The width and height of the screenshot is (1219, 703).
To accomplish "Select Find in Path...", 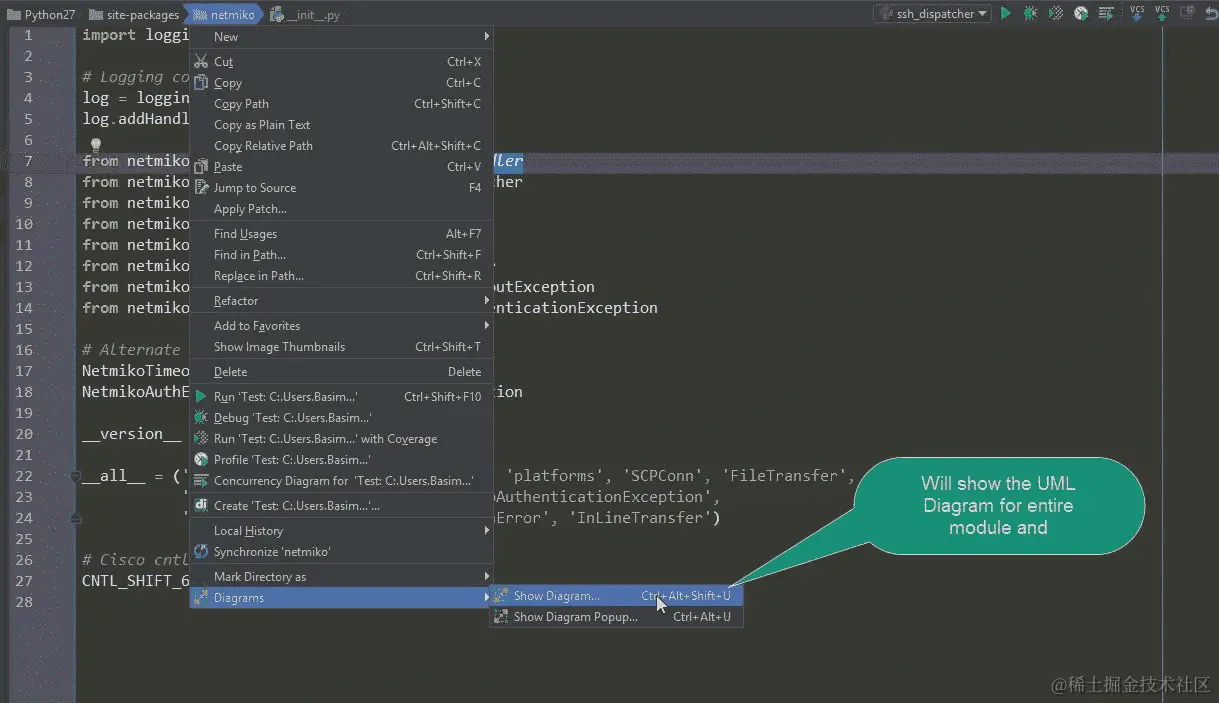I will [342, 255].
